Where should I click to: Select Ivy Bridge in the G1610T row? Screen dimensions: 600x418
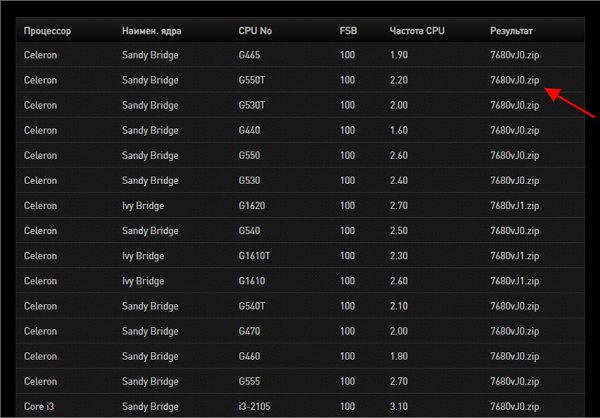(x=143, y=256)
